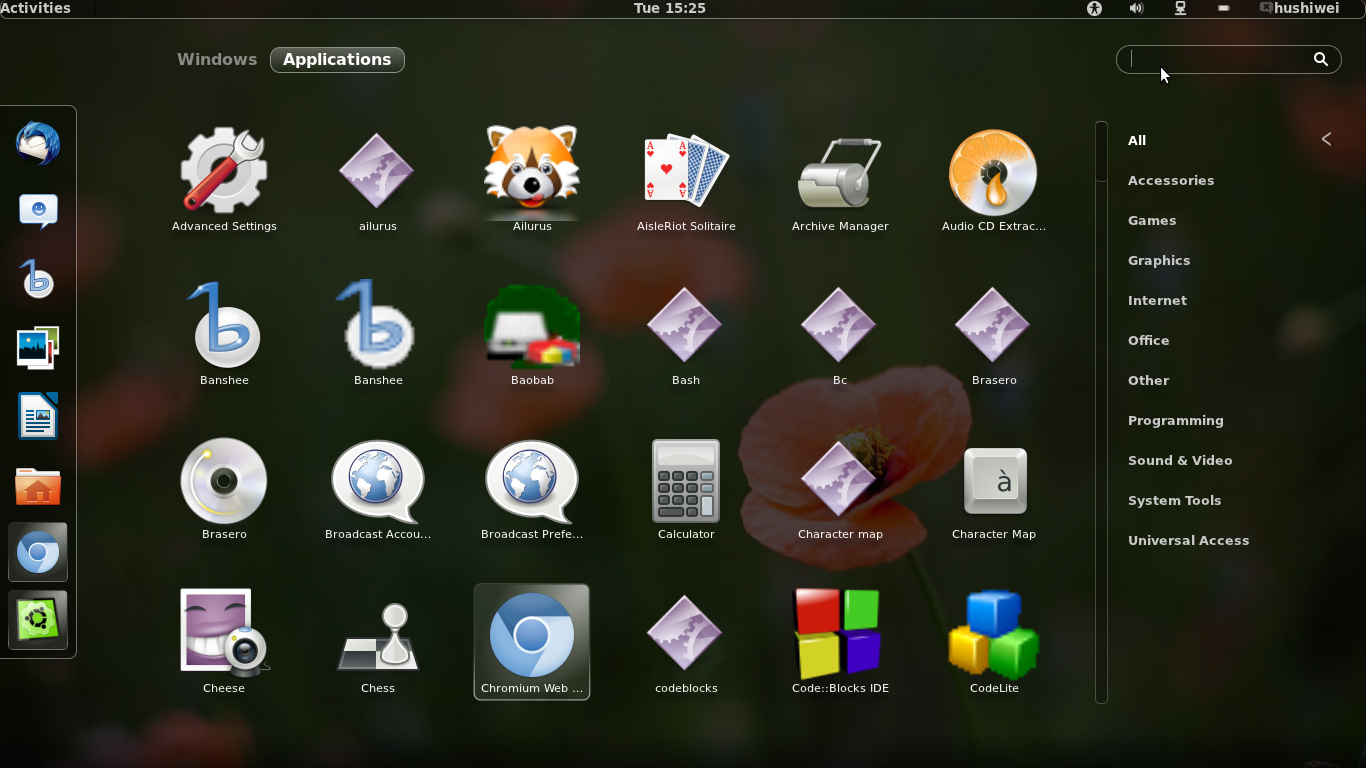The image size is (1366, 768).
Task: Open accessibility menu in top bar
Action: 1094,8
